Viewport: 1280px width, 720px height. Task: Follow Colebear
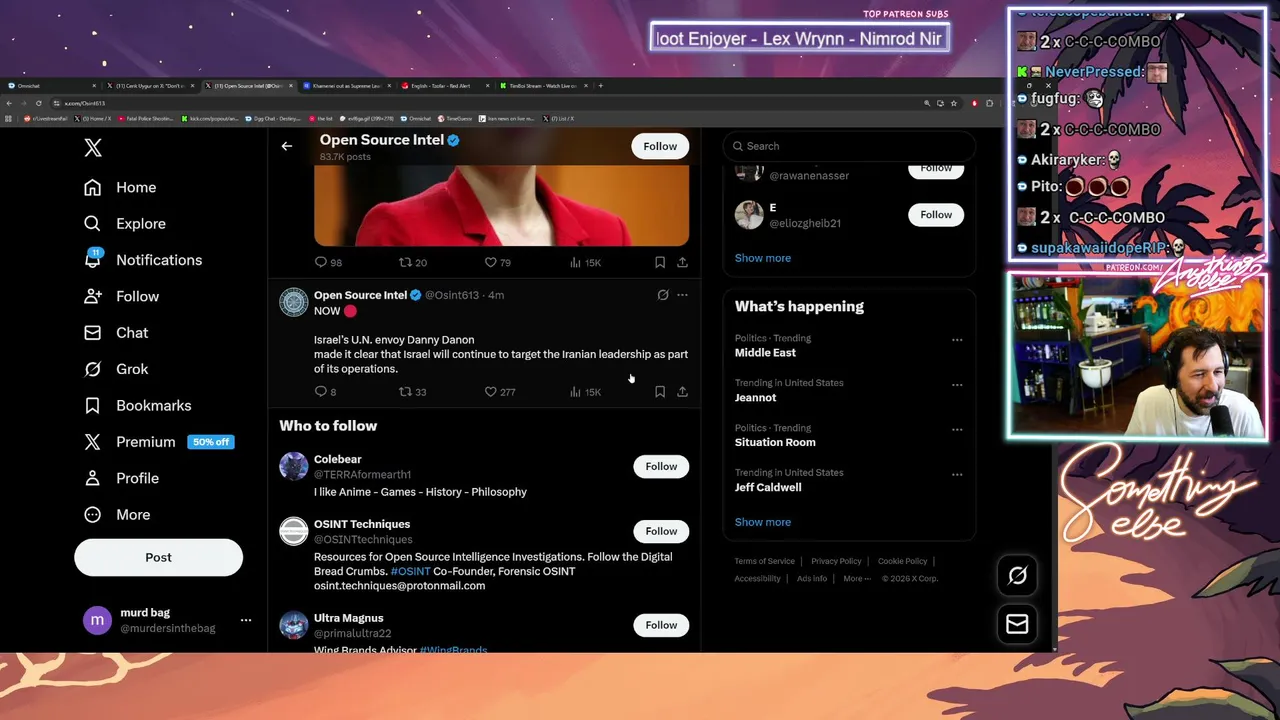click(x=661, y=466)
